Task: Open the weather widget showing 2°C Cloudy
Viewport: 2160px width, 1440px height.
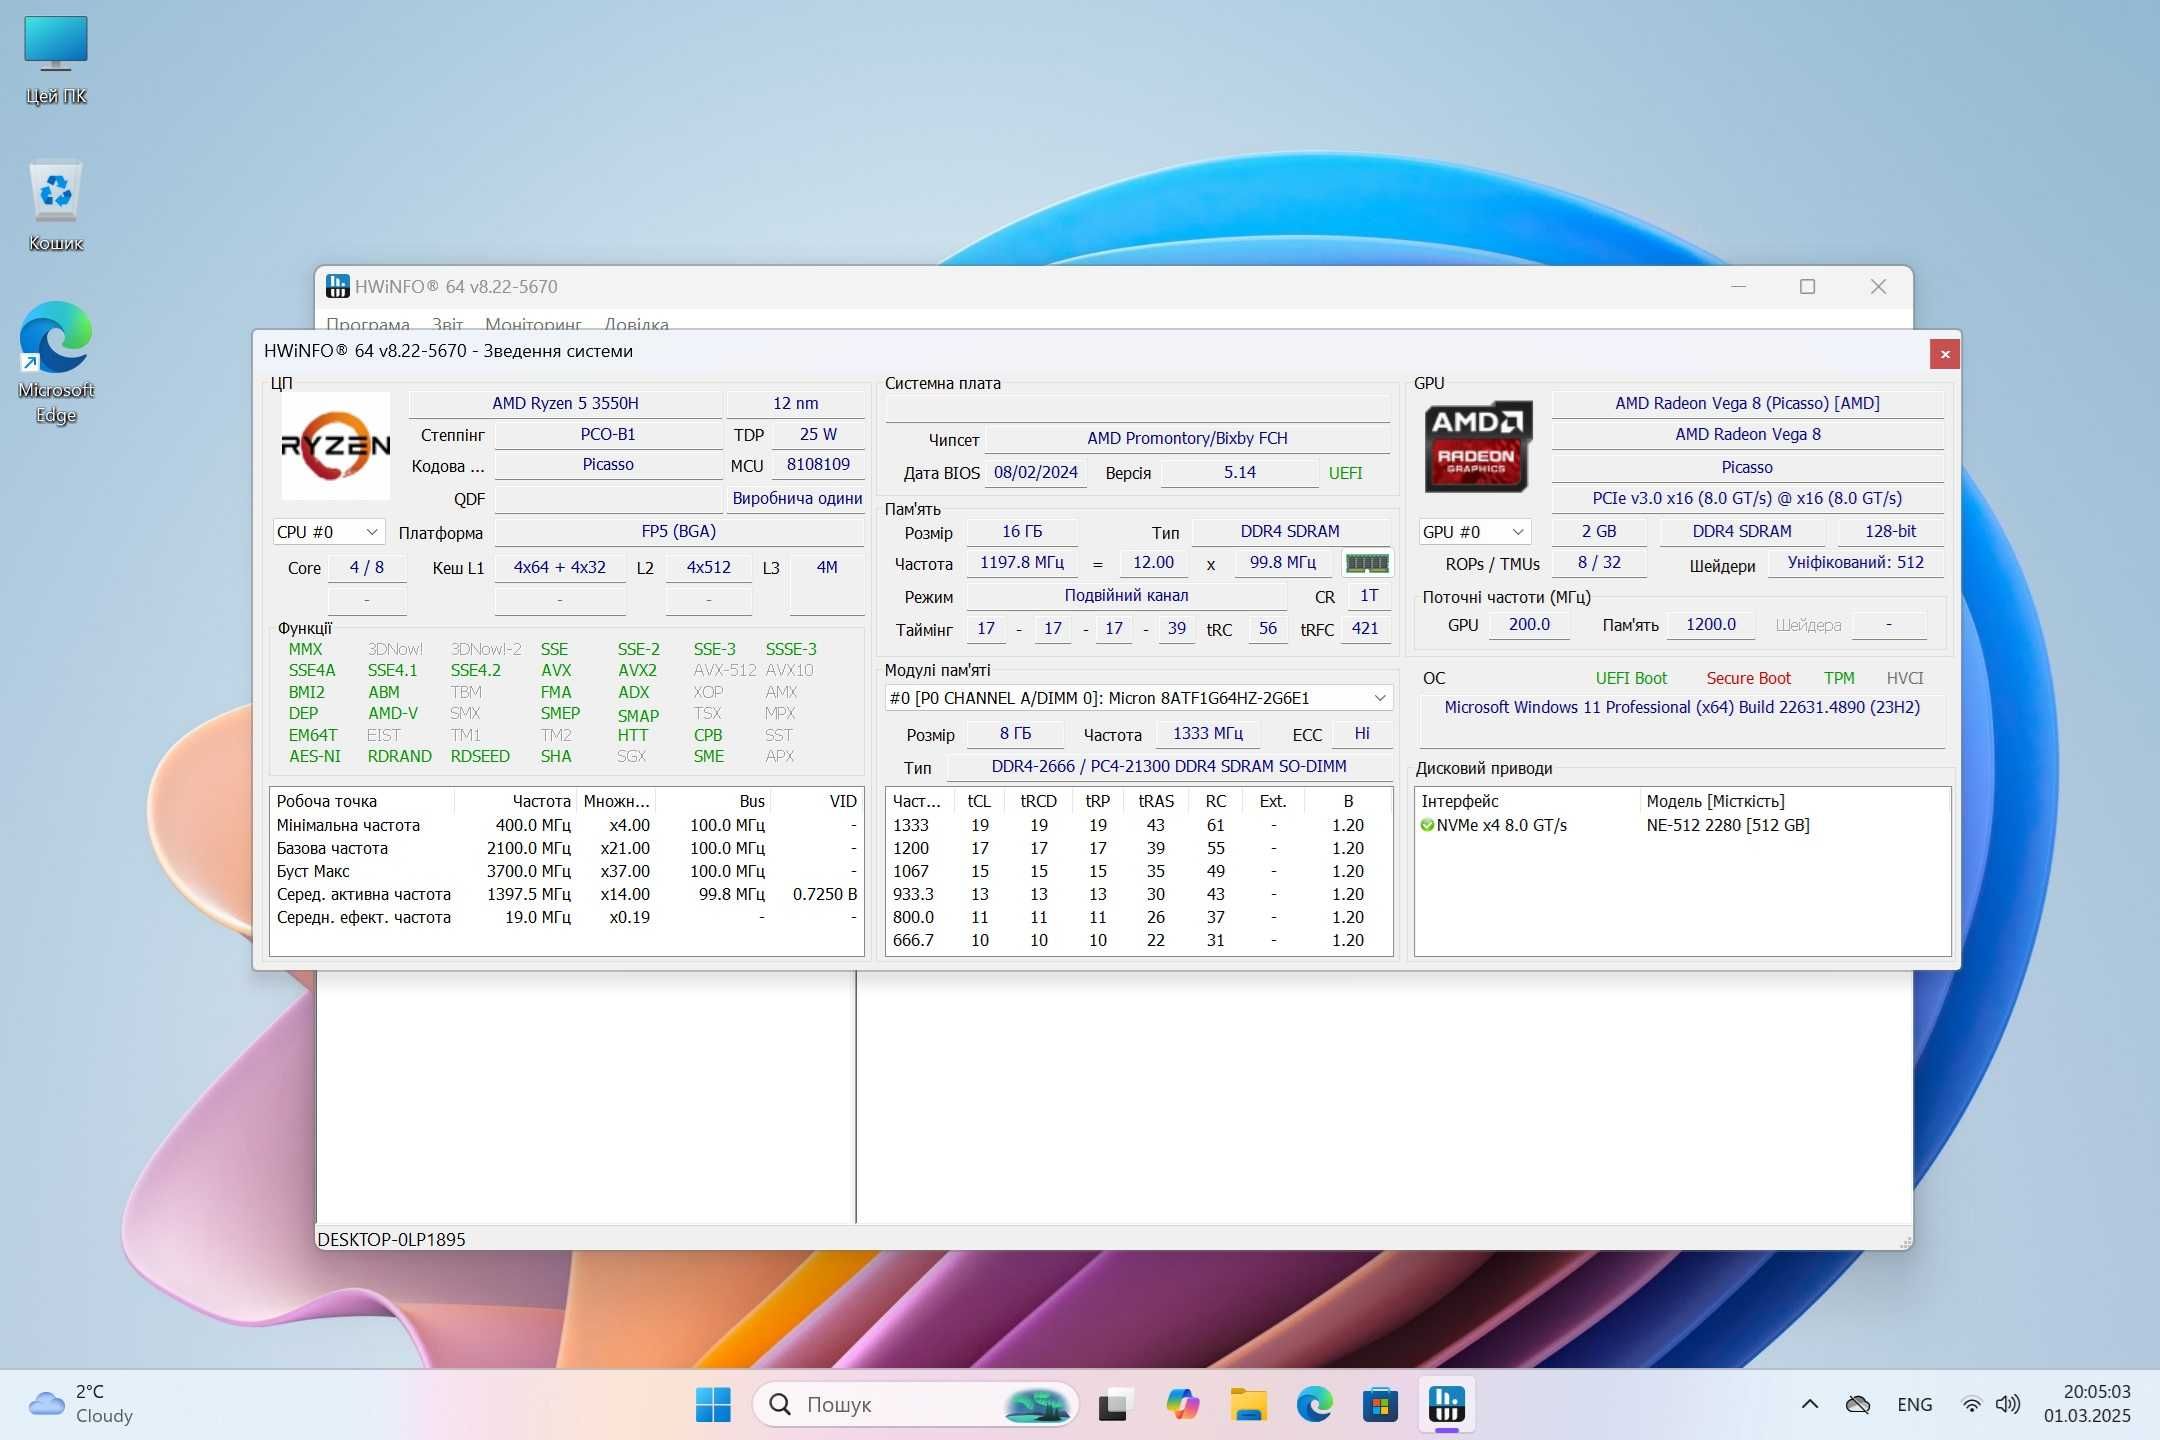Action: [82, 1404]
